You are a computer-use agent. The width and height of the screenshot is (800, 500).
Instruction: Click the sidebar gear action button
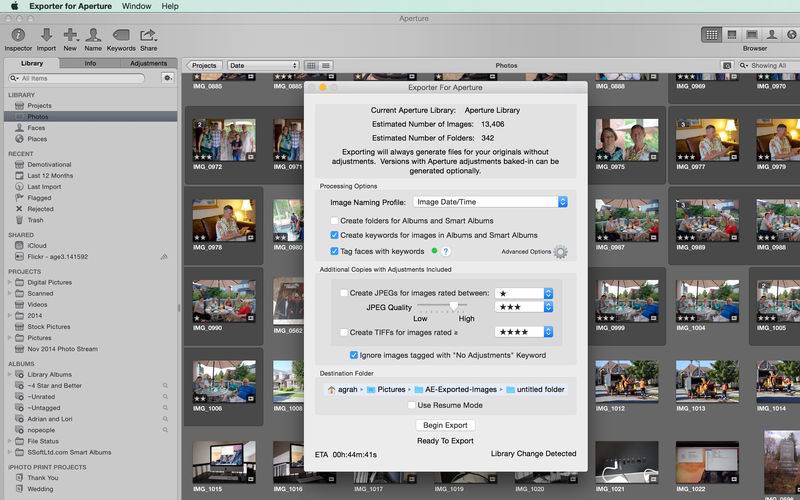point(167,78)
